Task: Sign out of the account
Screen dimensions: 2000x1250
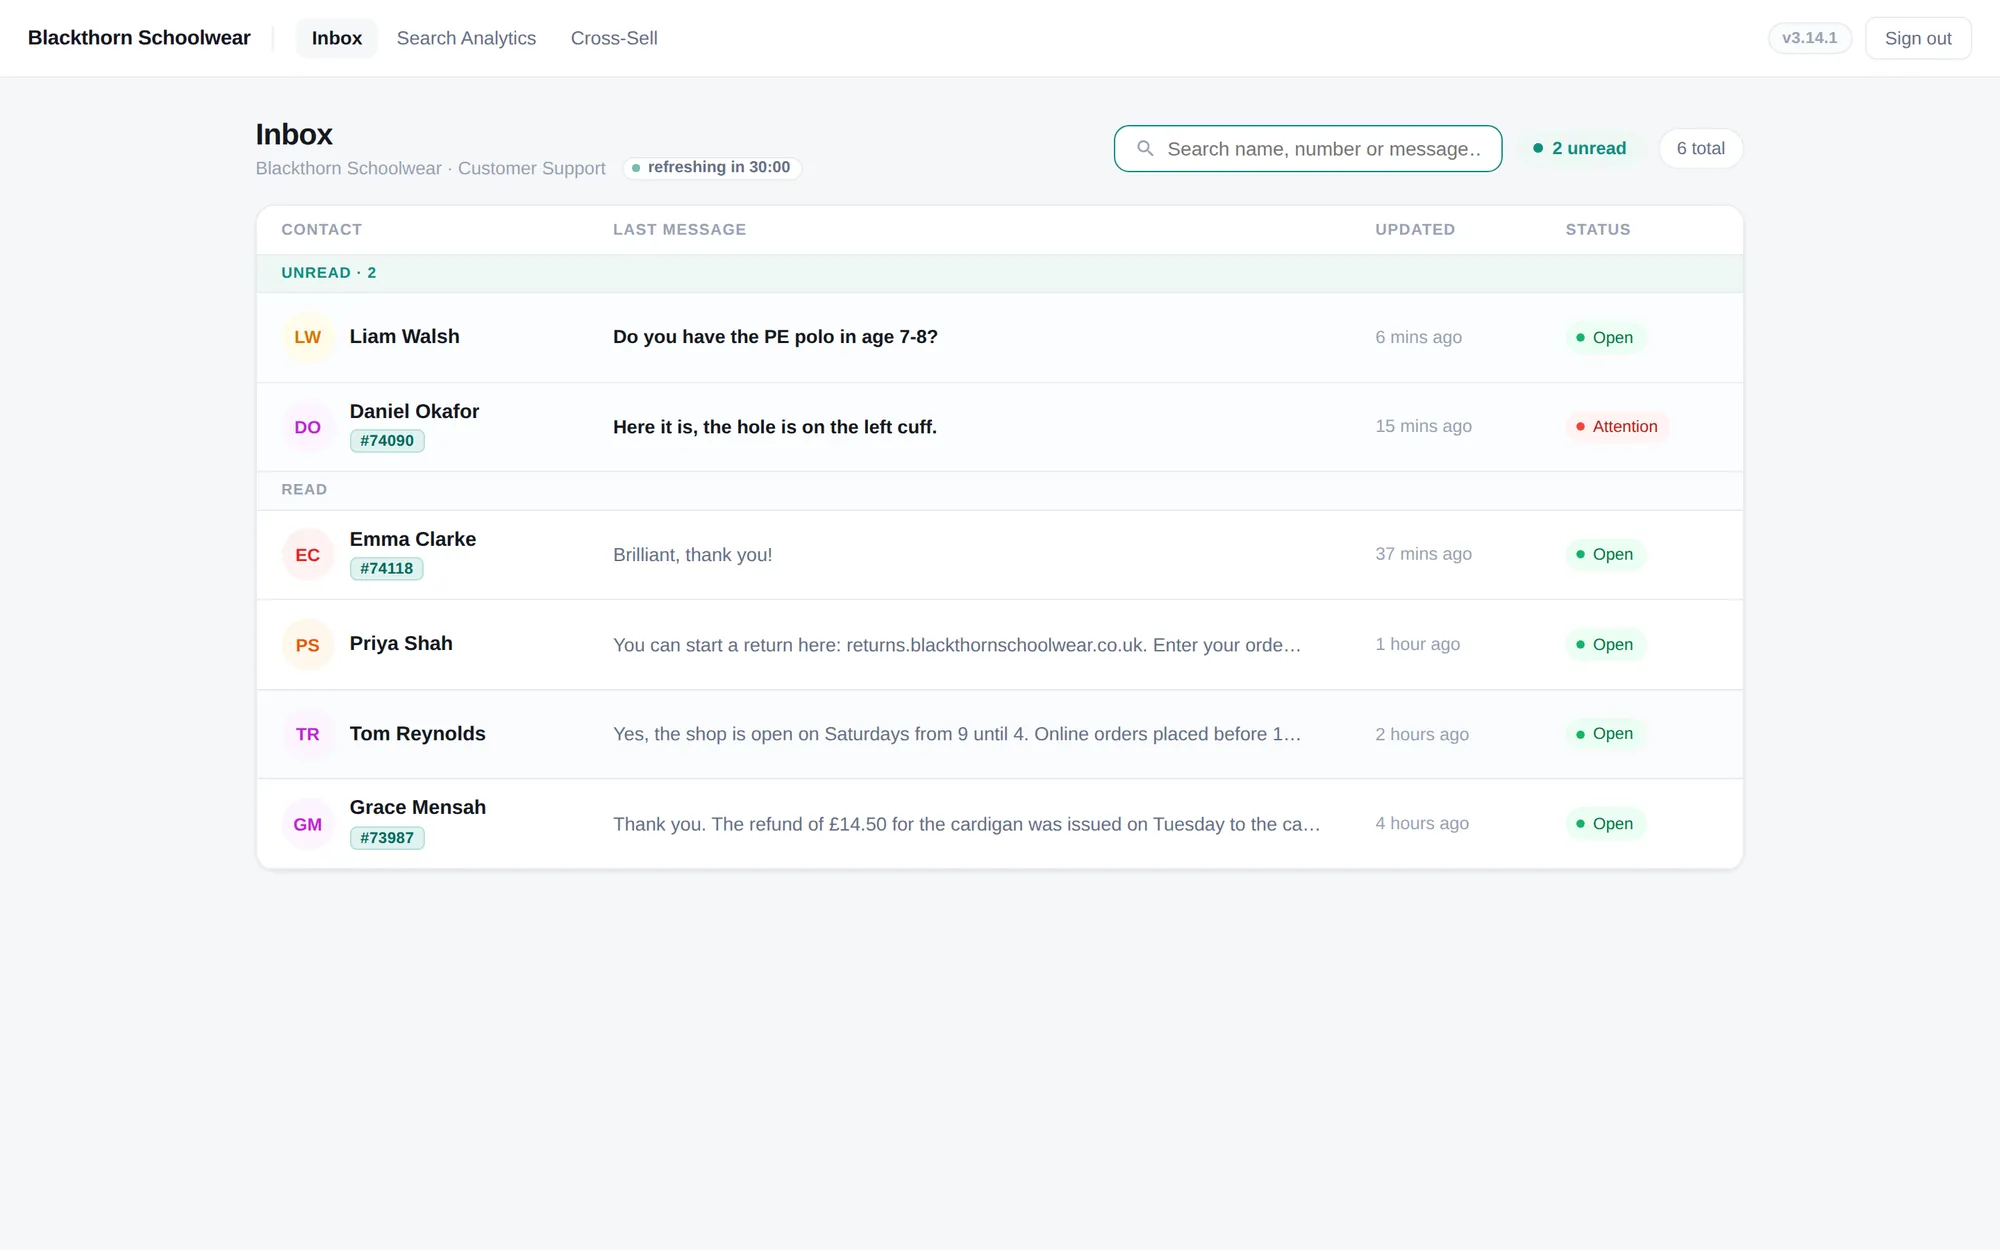Action: click(1918, 38)
